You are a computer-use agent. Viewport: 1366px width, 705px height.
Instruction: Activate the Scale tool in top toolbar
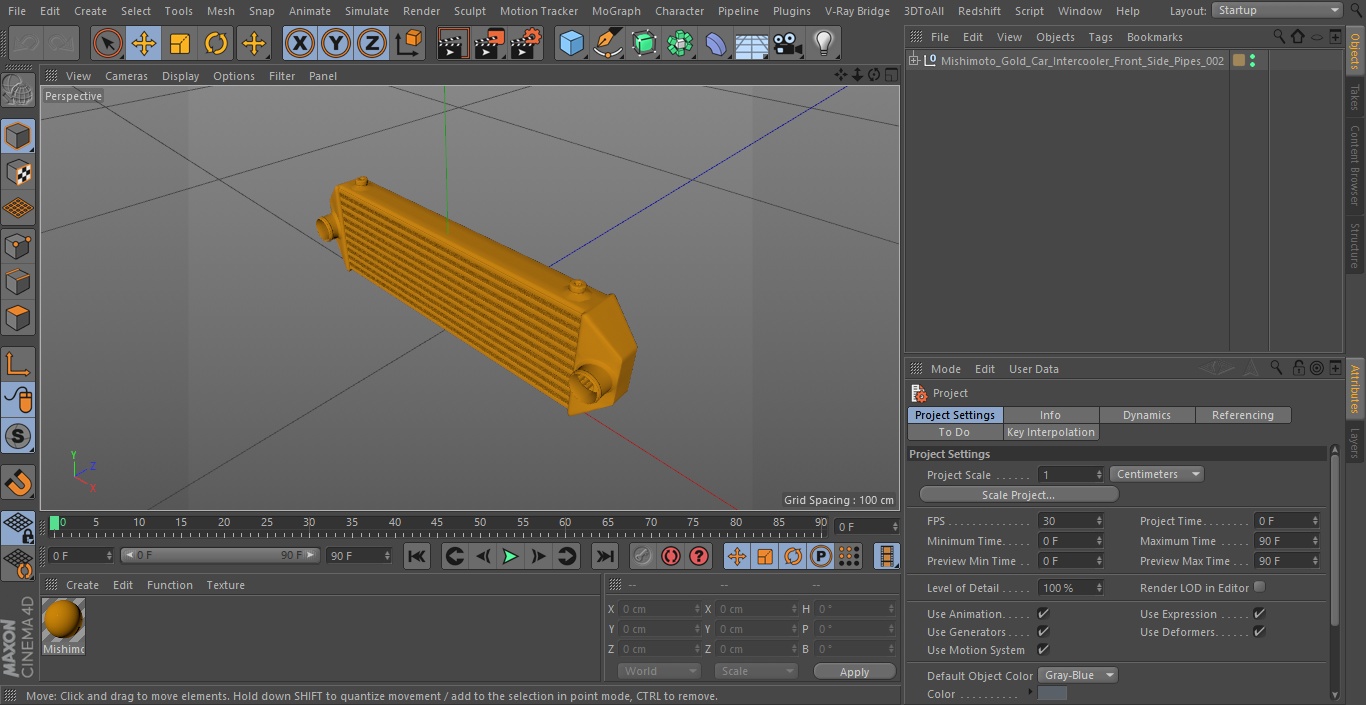click(x=180, y=44)
